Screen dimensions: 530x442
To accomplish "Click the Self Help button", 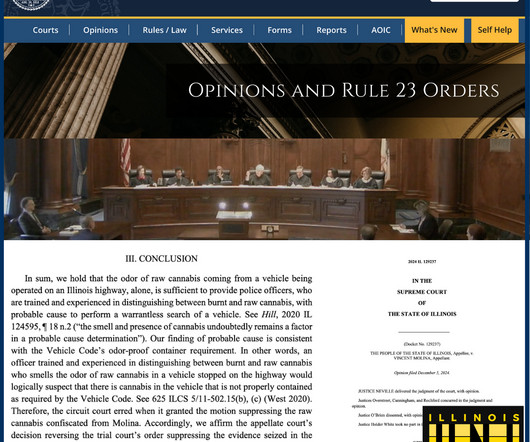I will (x=495, y=30).
